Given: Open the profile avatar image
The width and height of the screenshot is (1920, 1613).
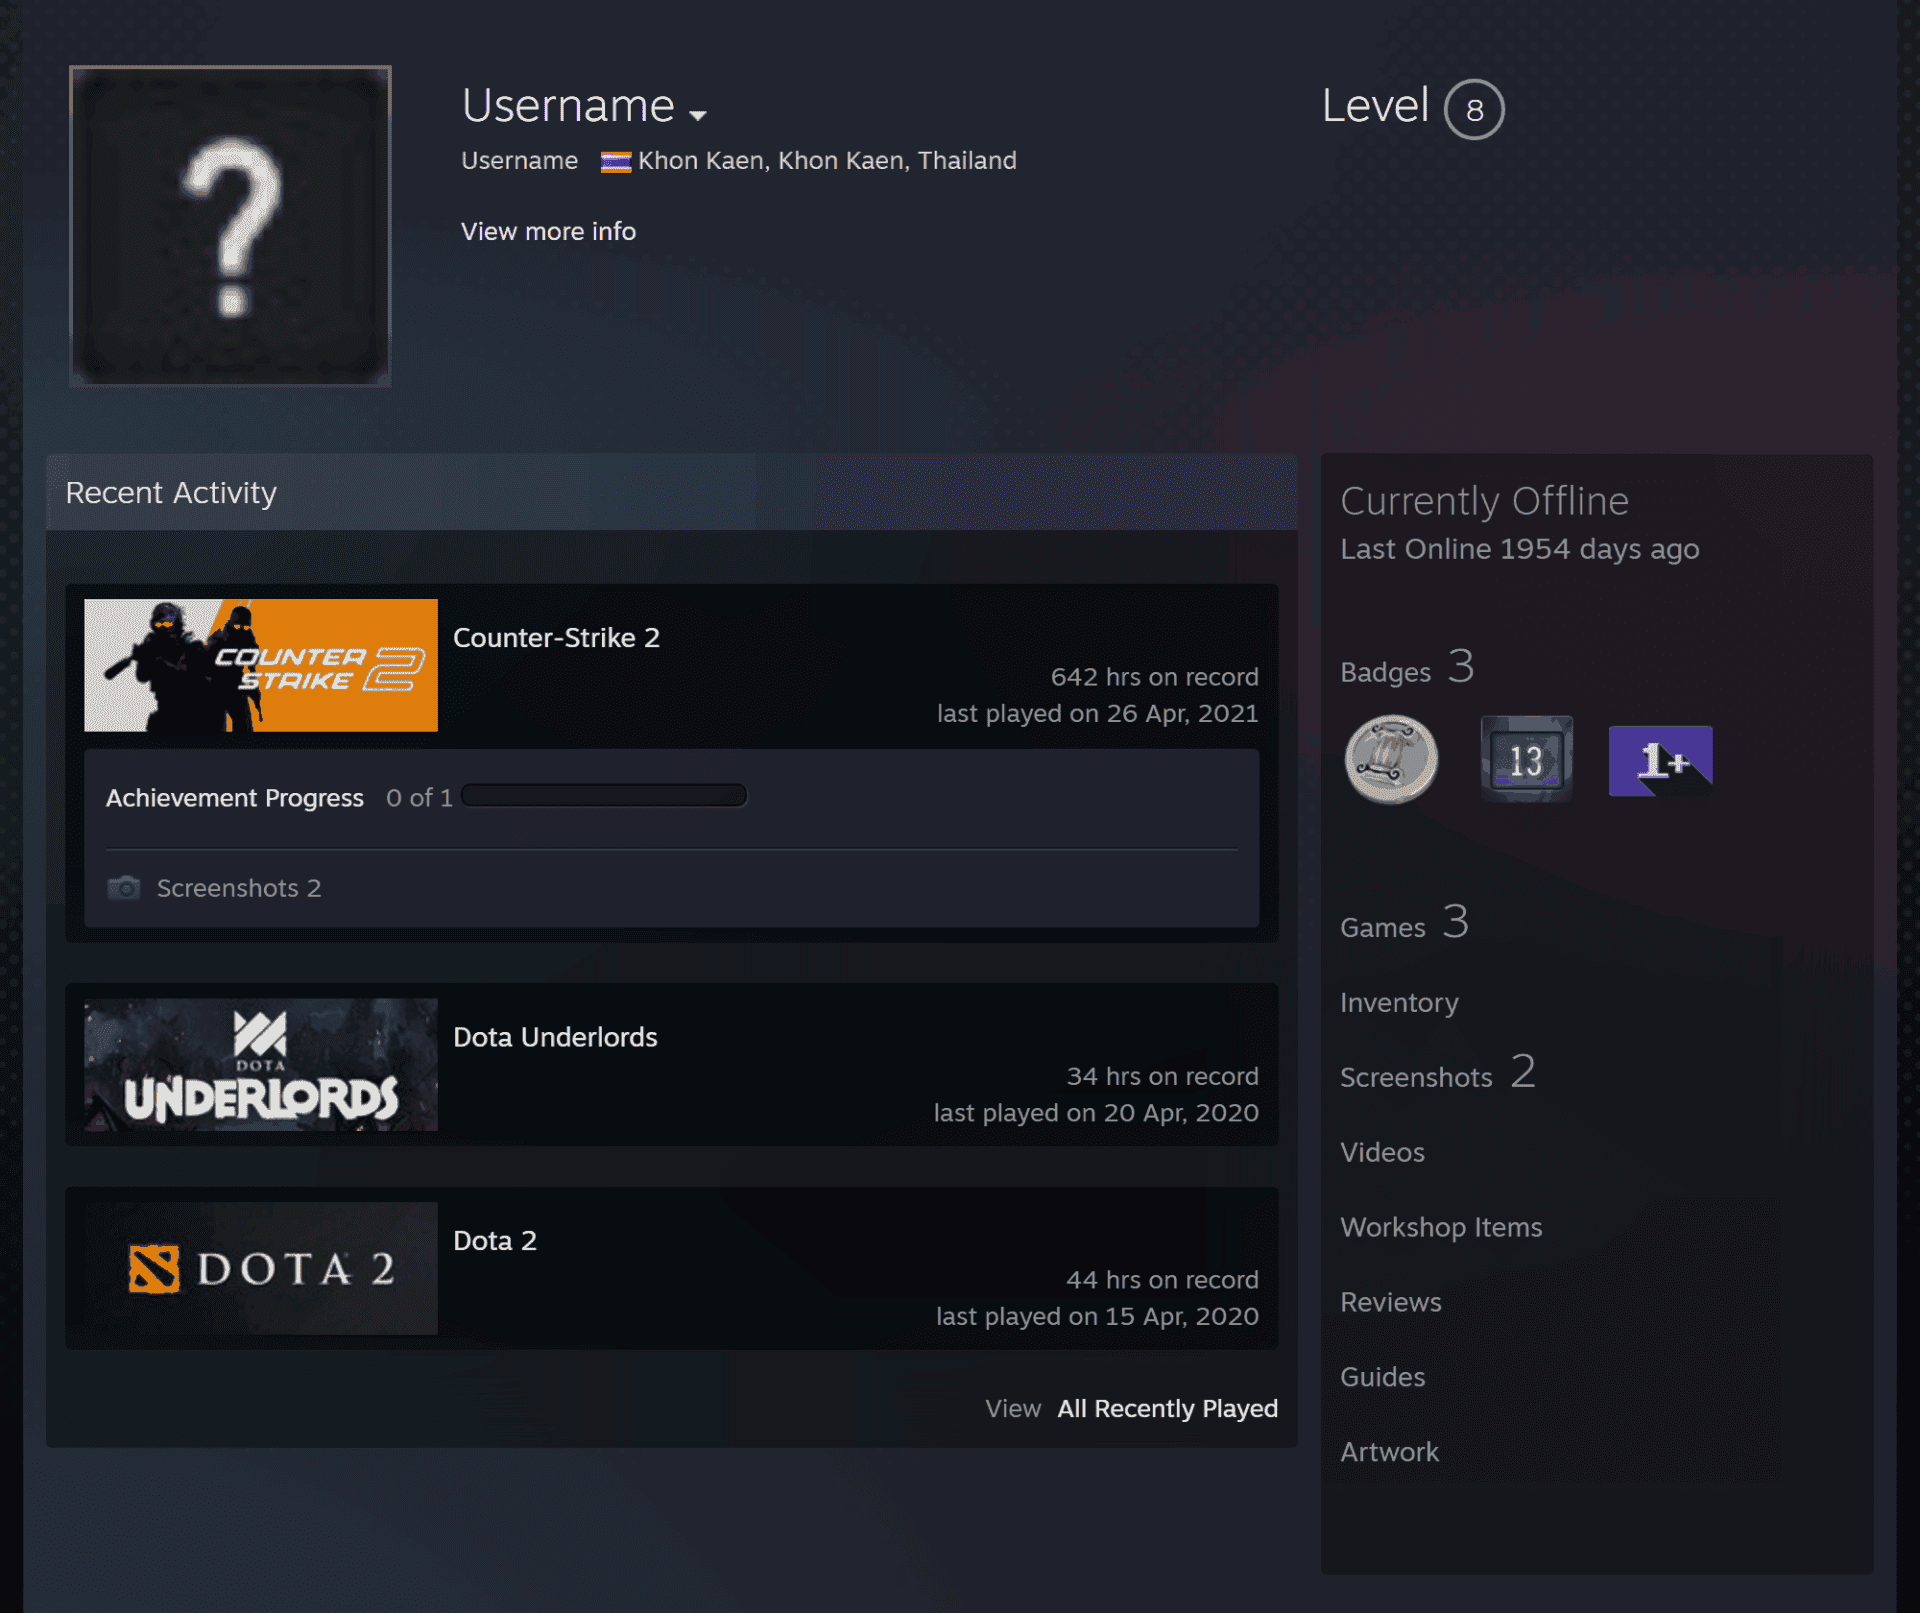Looking at the screenshot, I should [x=230, y=226].
